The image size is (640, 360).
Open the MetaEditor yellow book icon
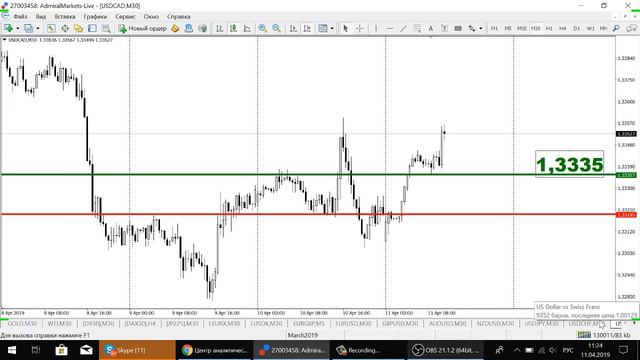(175, 28)
